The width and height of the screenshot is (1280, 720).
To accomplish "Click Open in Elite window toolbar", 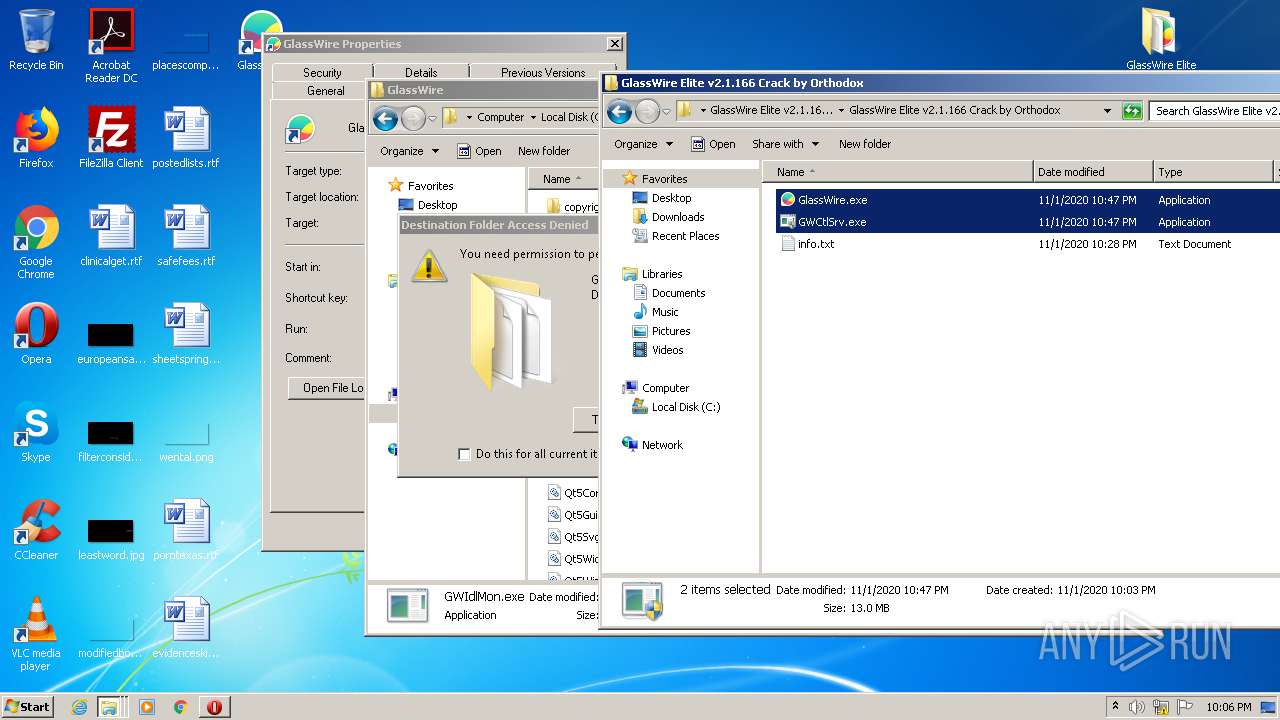I will (713, 144).
